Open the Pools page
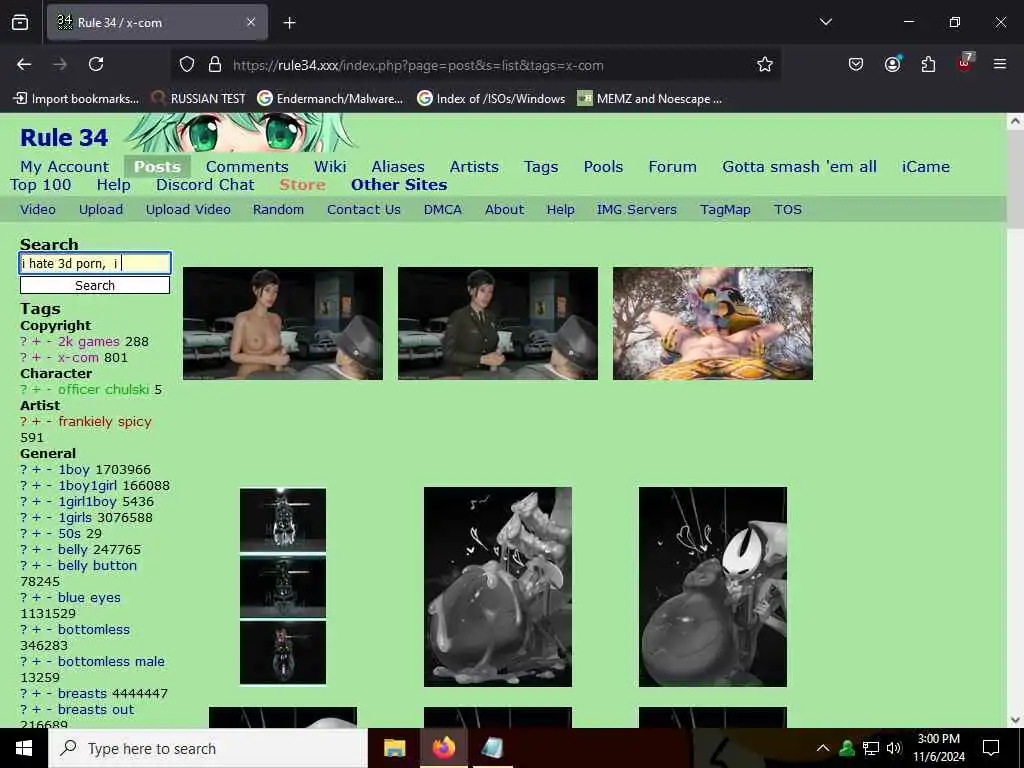 coord(603,167)
